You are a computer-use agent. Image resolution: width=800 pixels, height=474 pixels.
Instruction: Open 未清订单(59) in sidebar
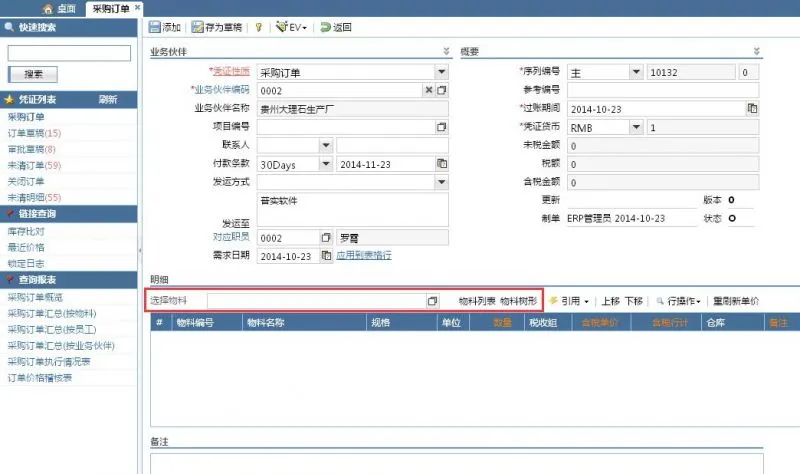[34, 165]
